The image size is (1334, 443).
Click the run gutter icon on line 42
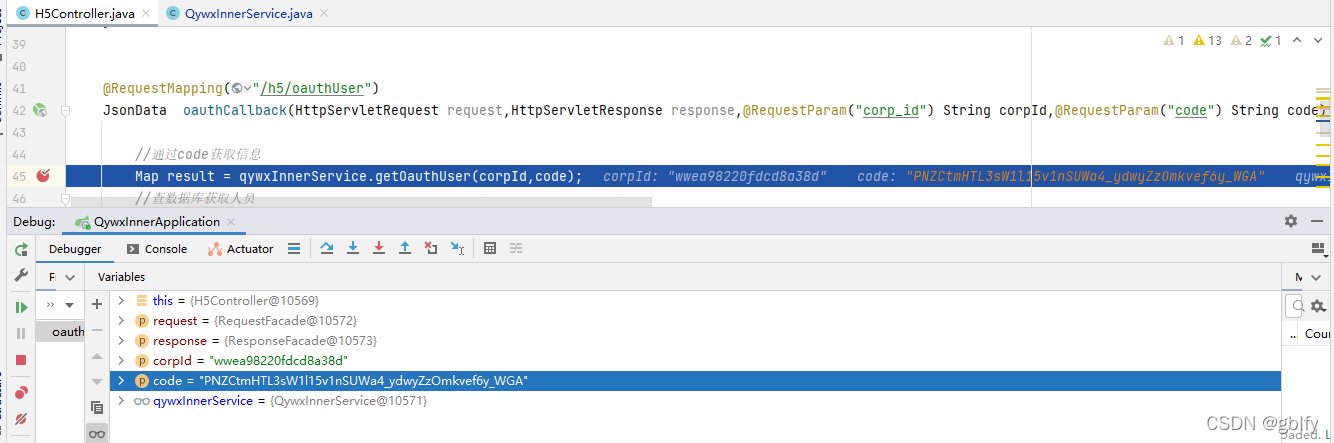click(x=40, y=110)
